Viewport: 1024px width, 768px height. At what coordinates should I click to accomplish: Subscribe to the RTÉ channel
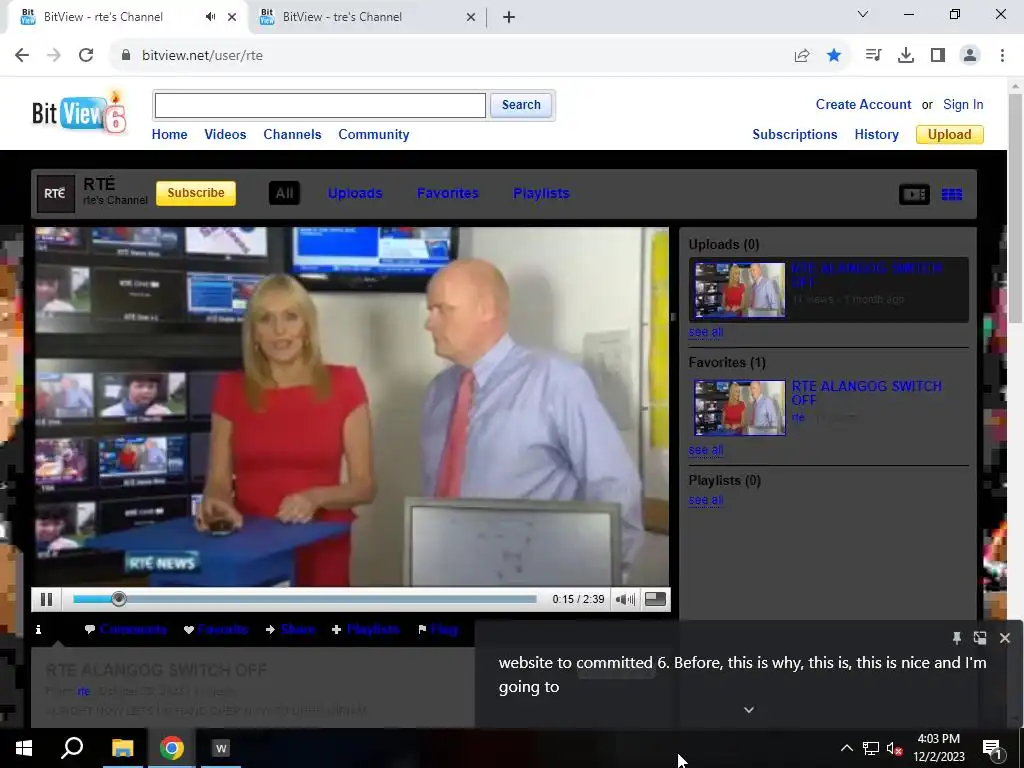[196, 193]
